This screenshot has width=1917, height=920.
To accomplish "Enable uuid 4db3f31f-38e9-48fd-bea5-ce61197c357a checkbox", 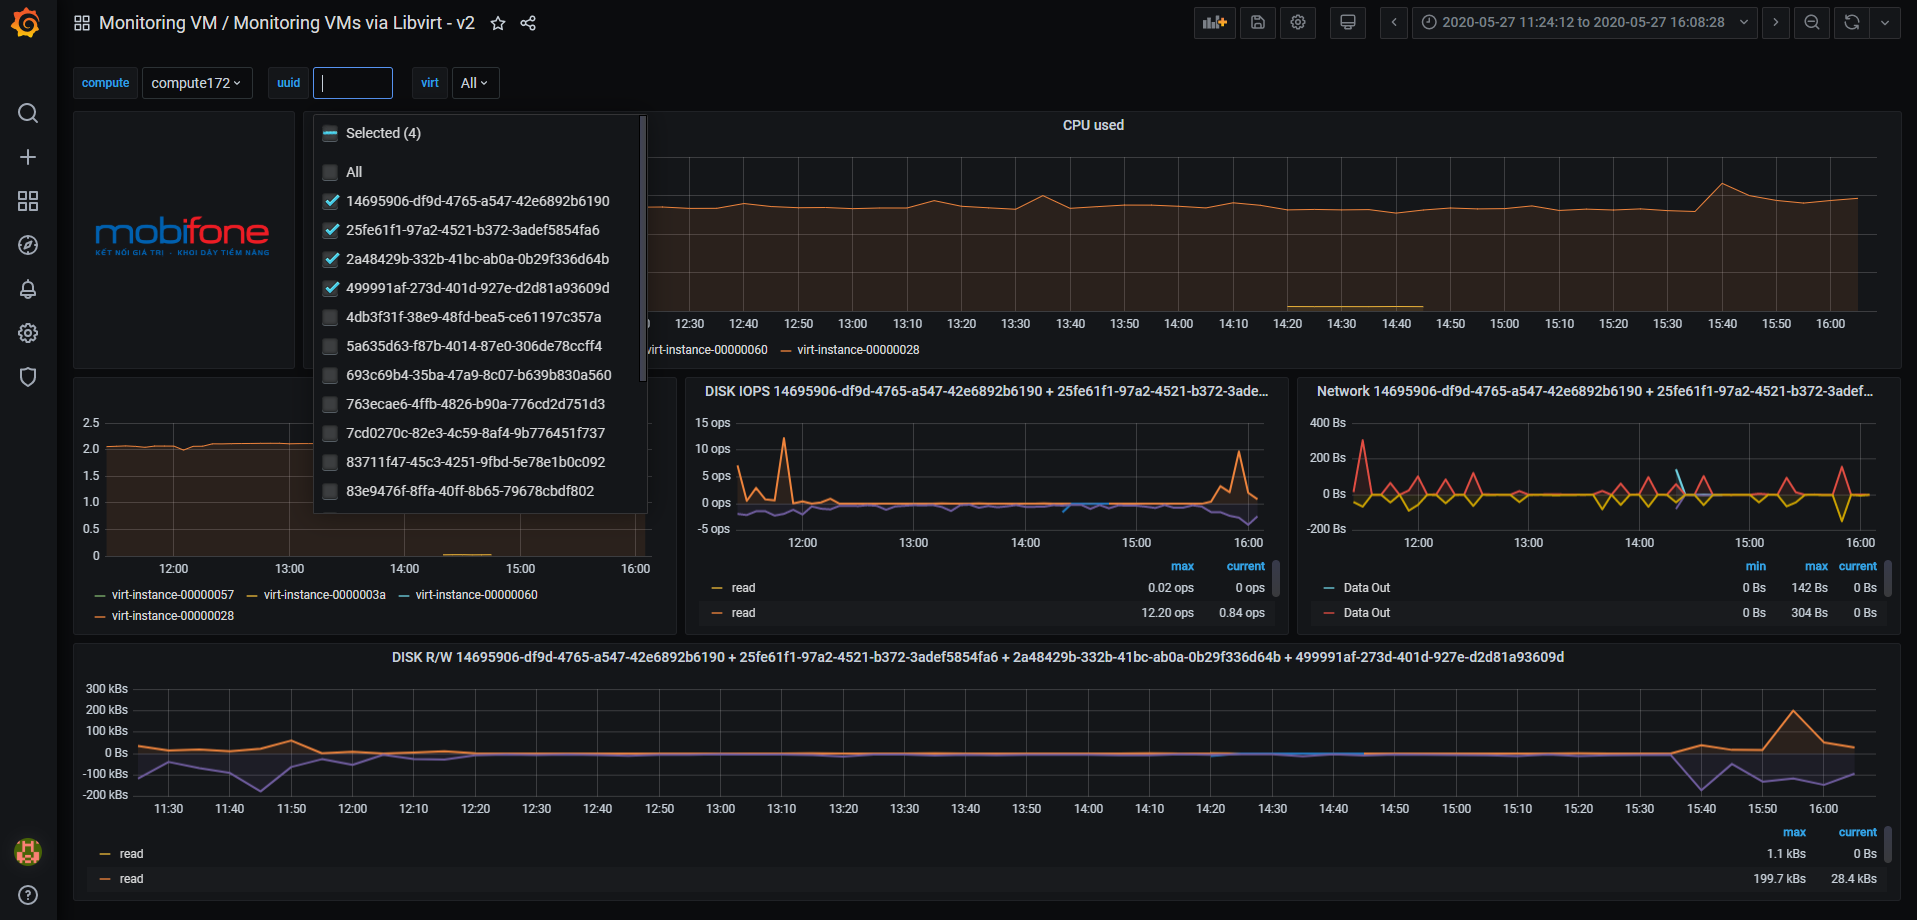I will pyautogui.click(x=331, y=317).
